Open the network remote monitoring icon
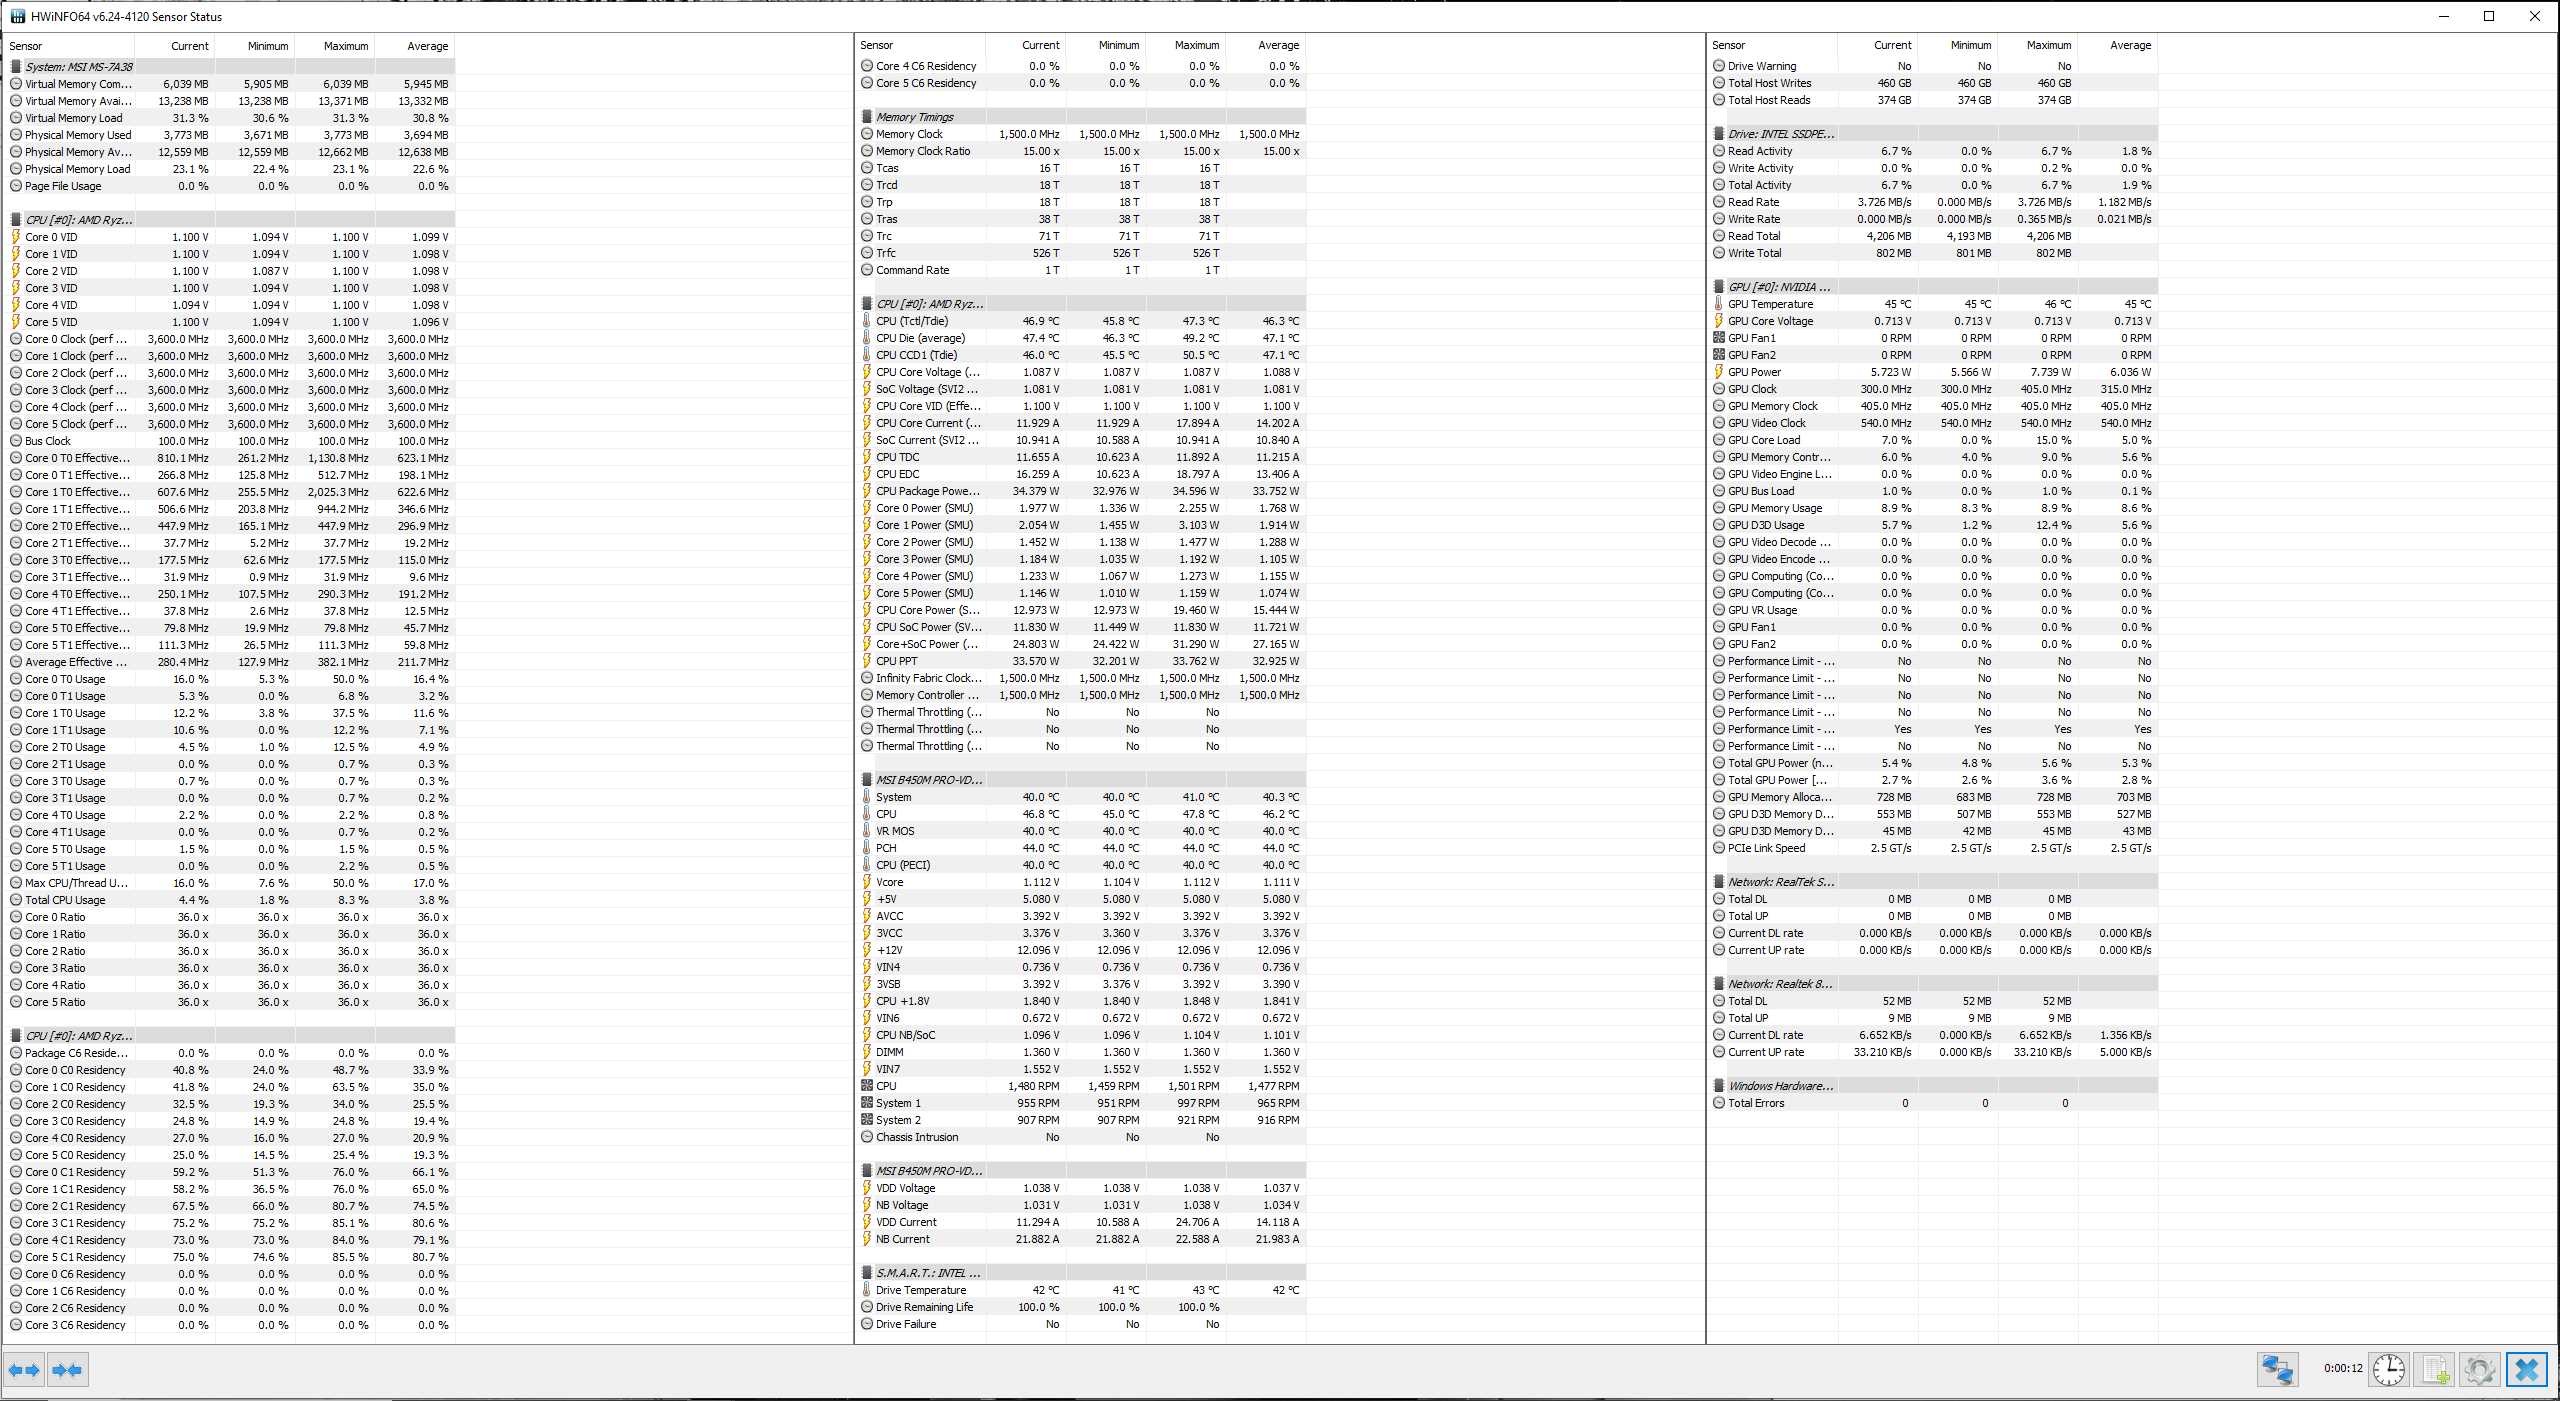Viewport: 2560px width, 1401px height. [2277, 1369]
